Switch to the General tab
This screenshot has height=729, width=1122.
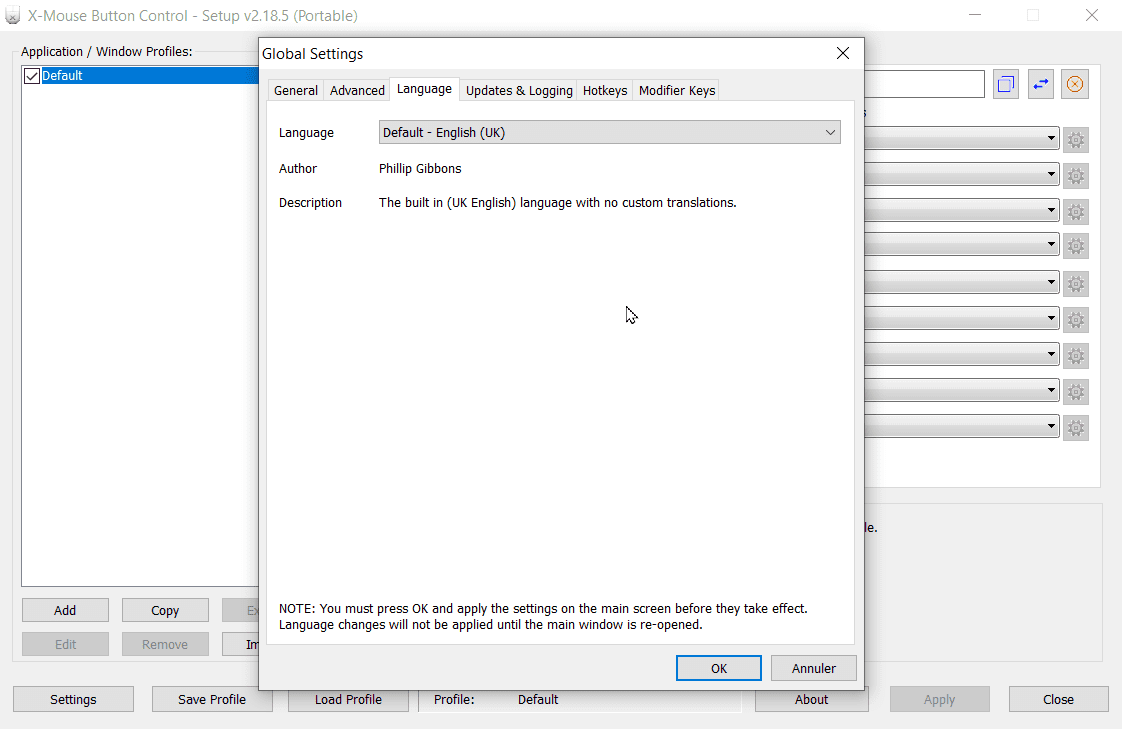[x=296, y=90]
